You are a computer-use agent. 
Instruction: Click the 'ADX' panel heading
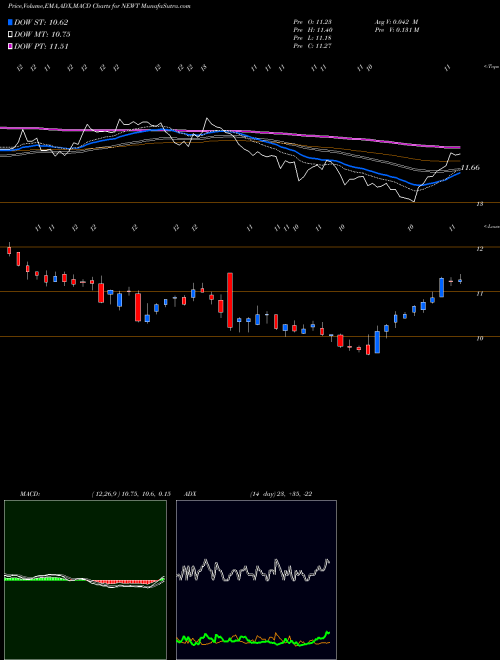pos(191,494)
